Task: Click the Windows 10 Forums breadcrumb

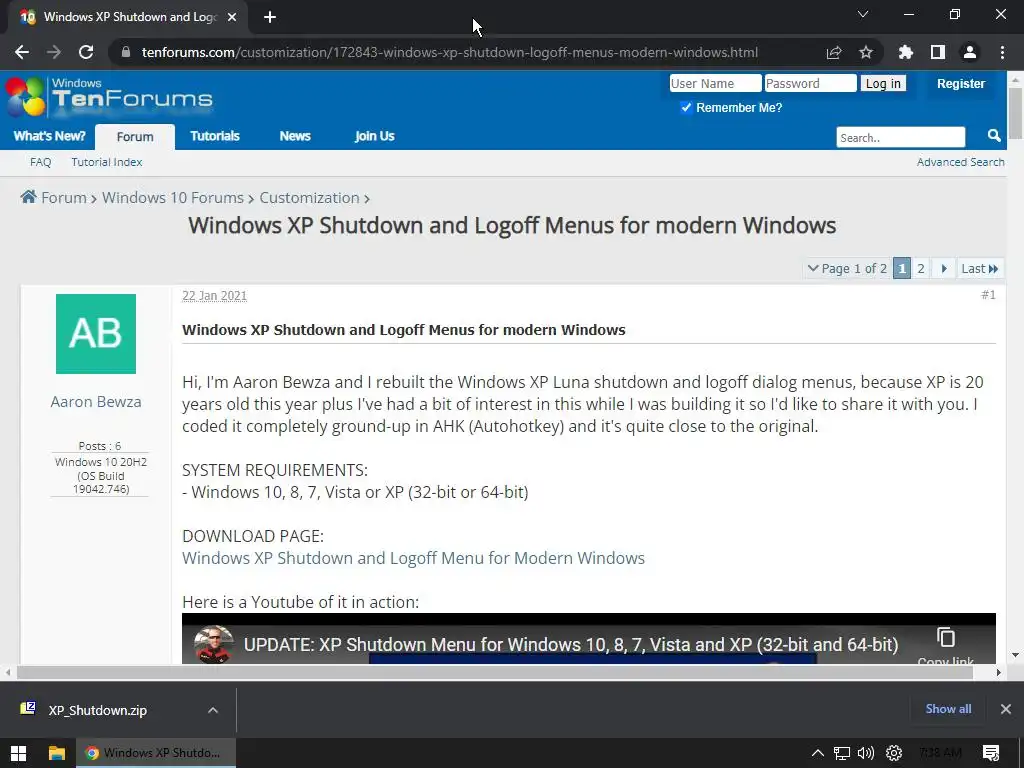Action: click(x=172, y=197)
